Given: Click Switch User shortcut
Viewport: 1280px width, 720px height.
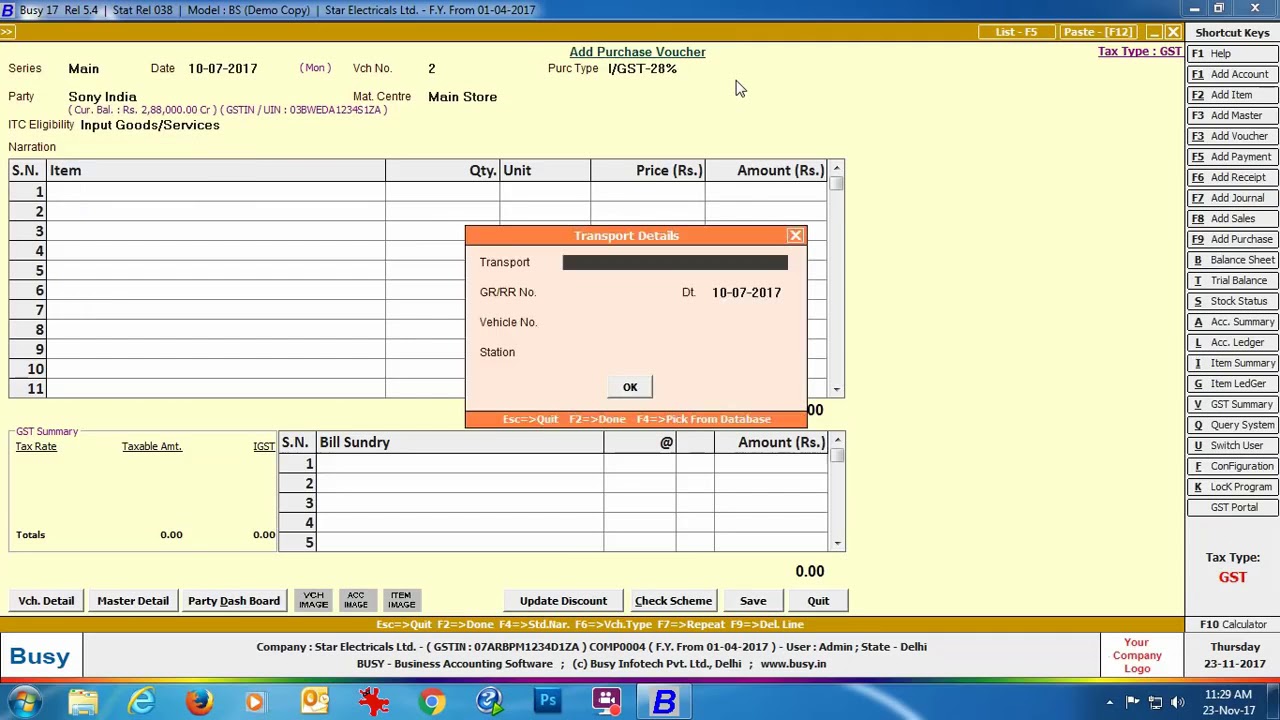Looking at the screenshot, I should (x=1232, y=445).
